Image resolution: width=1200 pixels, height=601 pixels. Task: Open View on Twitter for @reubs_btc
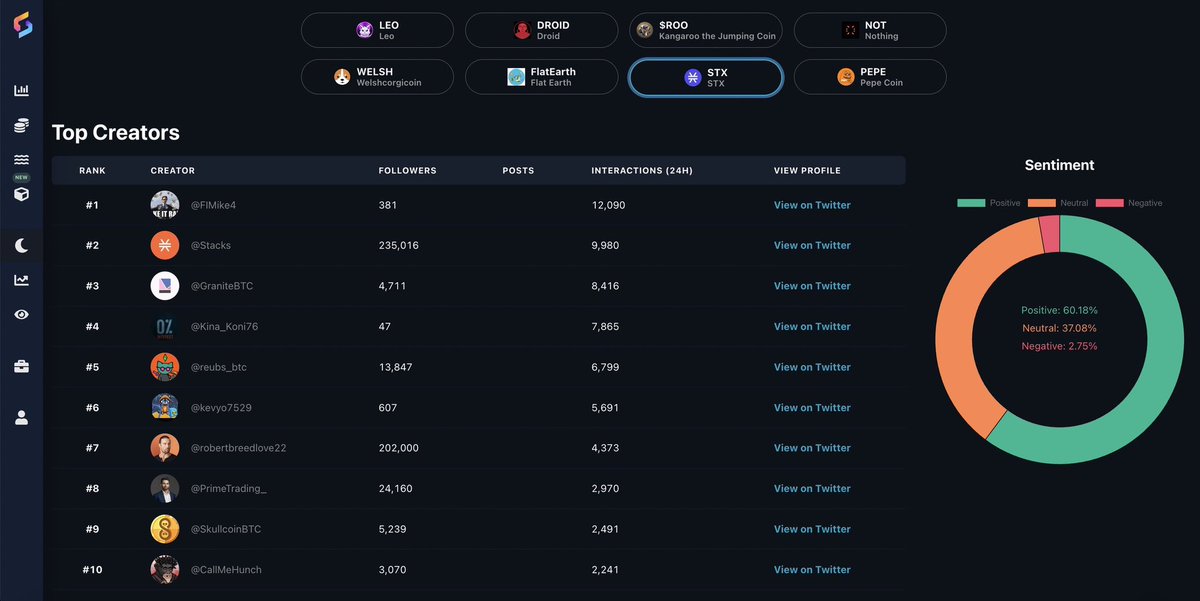coord(812,367)
